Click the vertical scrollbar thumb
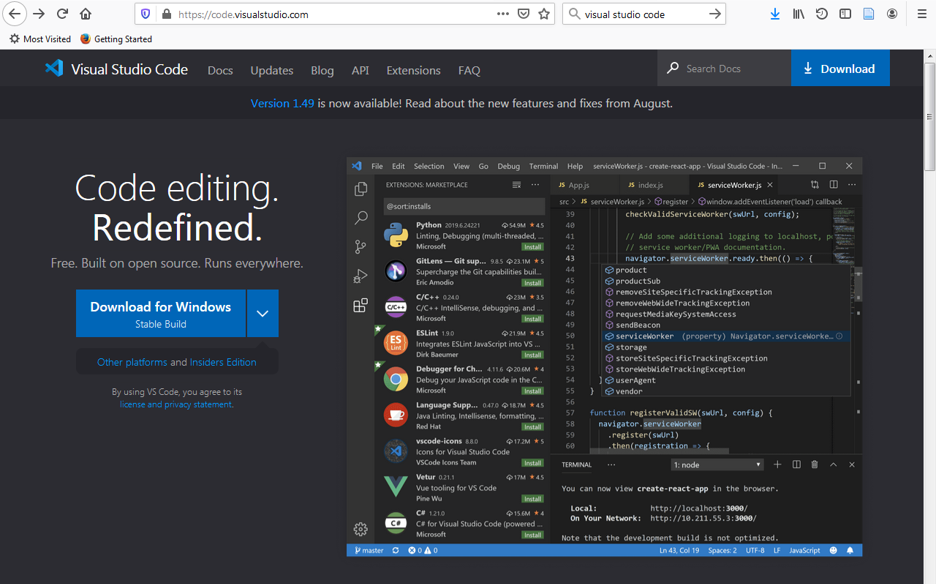The width and height of the screenshot is (936, 584). (x=929, y=116)
